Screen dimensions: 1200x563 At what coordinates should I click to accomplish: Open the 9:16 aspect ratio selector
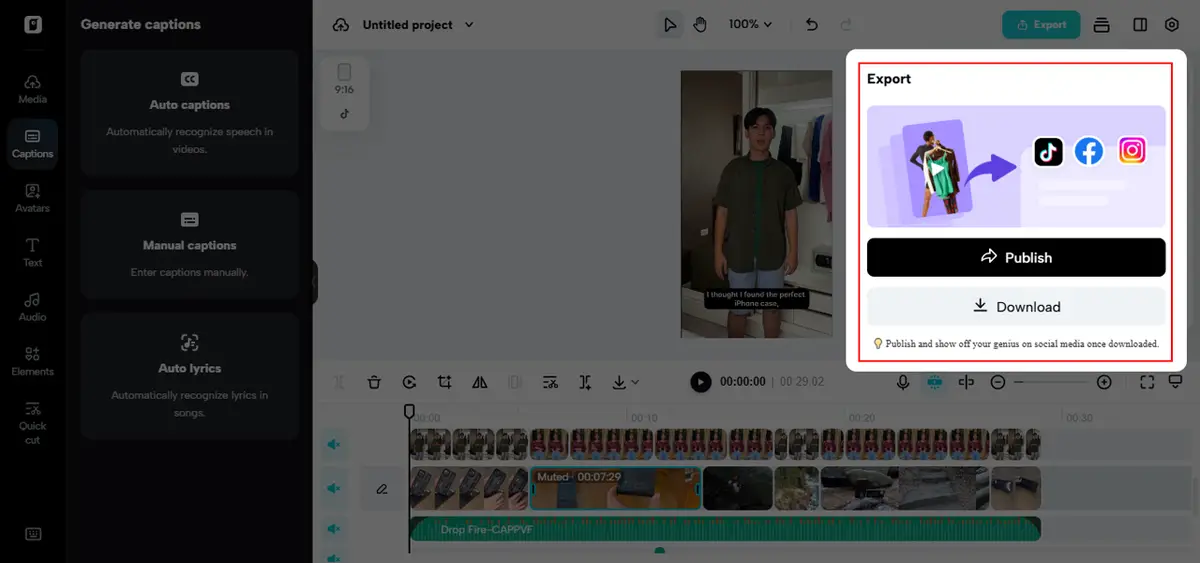344,78
